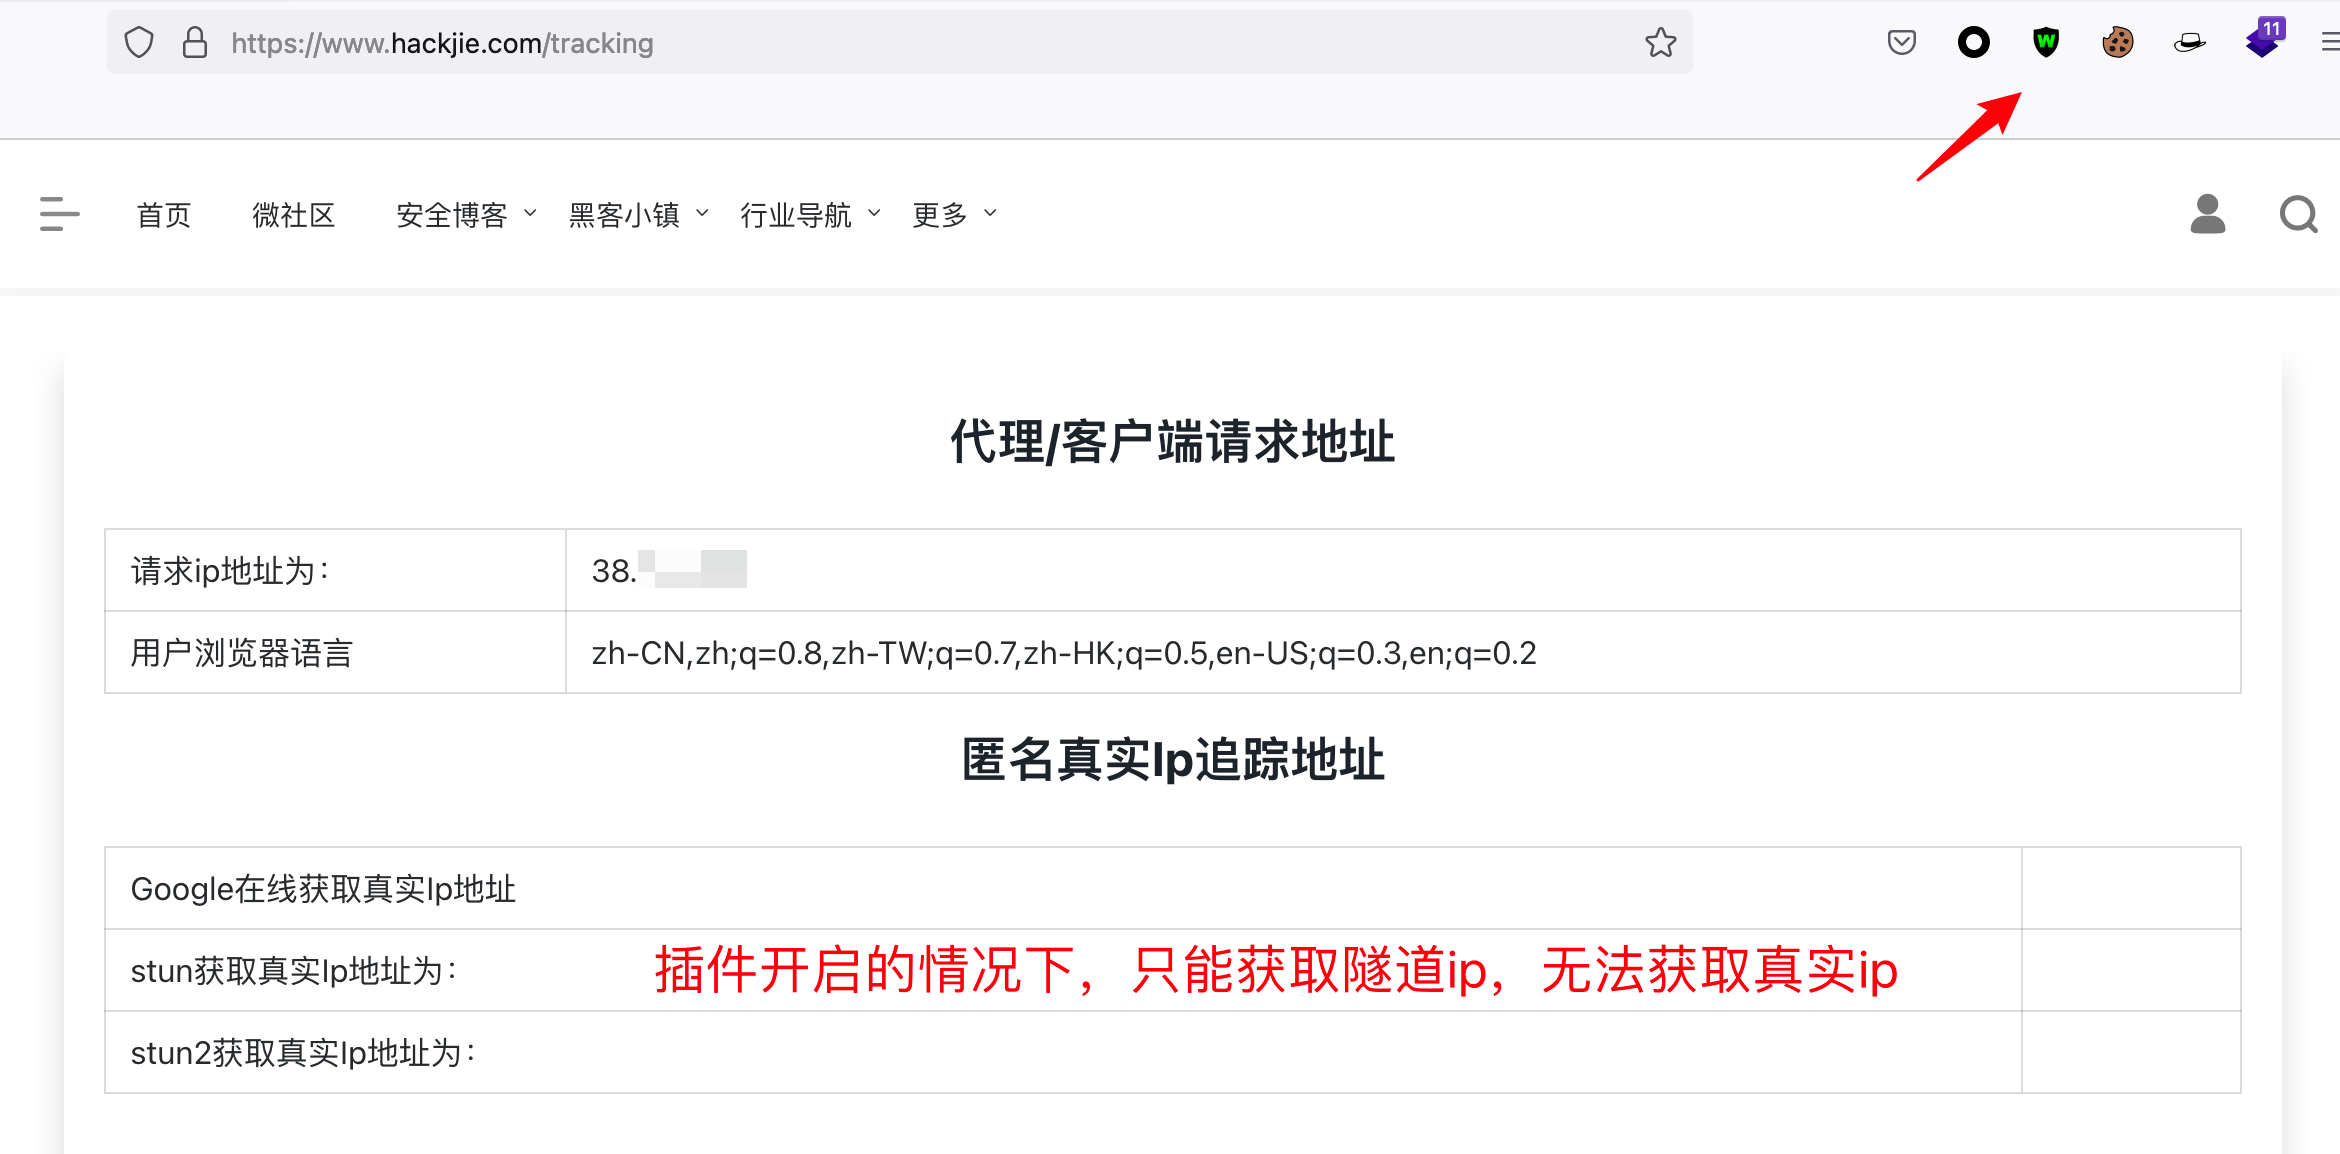Image resolution: width=2340 pixels, height=1154 pixels.
Task: Toggle the green W shield WebRTC extension
Action: (x=2045, y=43)
